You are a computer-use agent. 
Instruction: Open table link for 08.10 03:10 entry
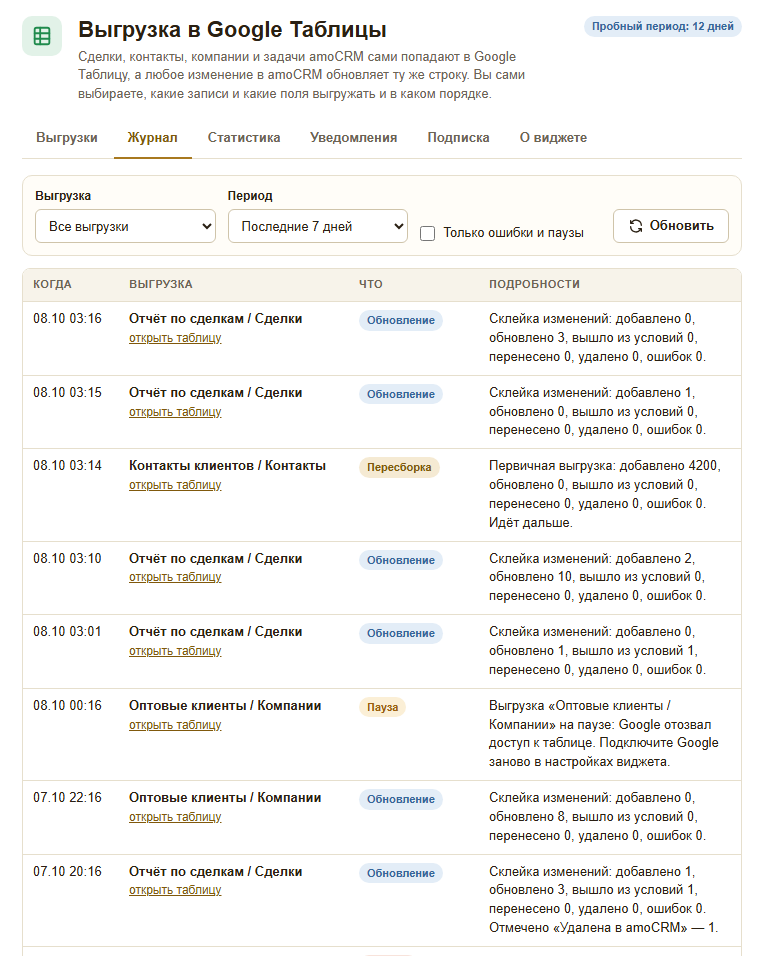coord(175,577)
